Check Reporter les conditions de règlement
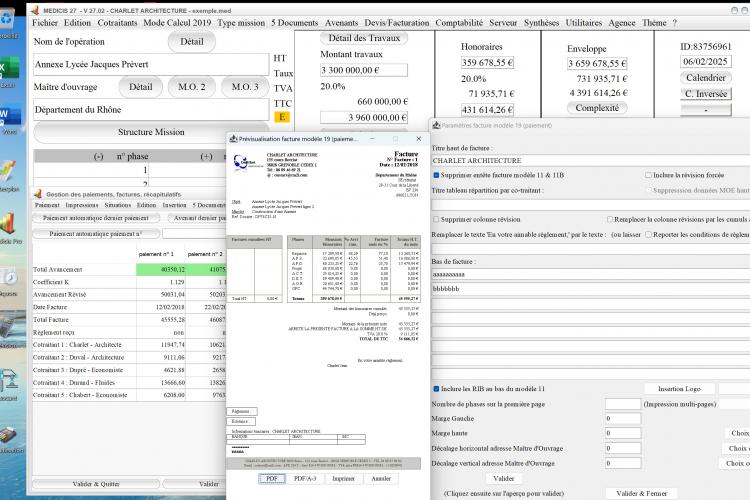Screen dimensions: 750x500 tap(648, 234)
